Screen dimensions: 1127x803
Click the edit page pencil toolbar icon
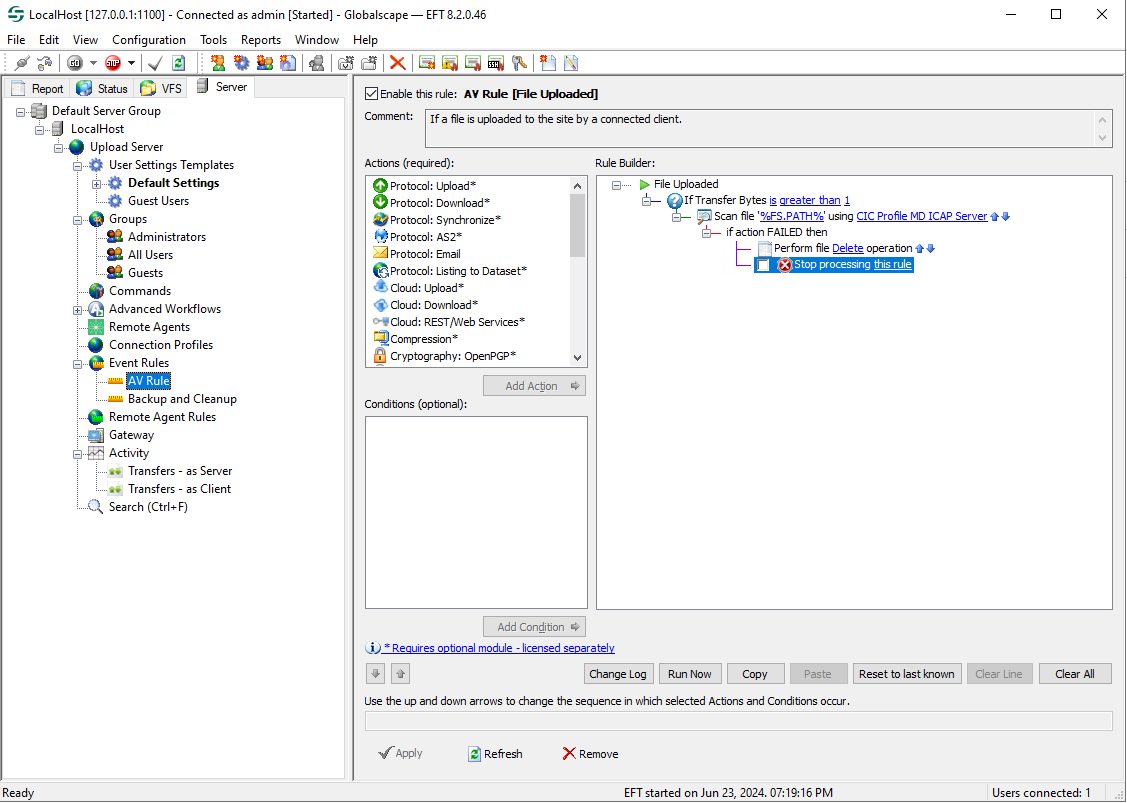point(571,63)
